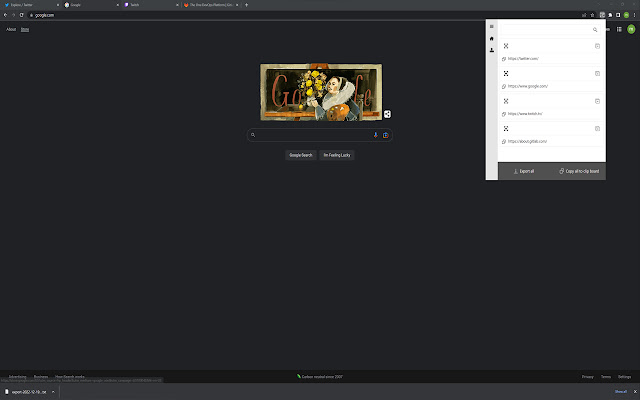Show QR code for the about.gitlab.com entry
640x400 pixels.
pyautogui.click(x=506, y=129)
